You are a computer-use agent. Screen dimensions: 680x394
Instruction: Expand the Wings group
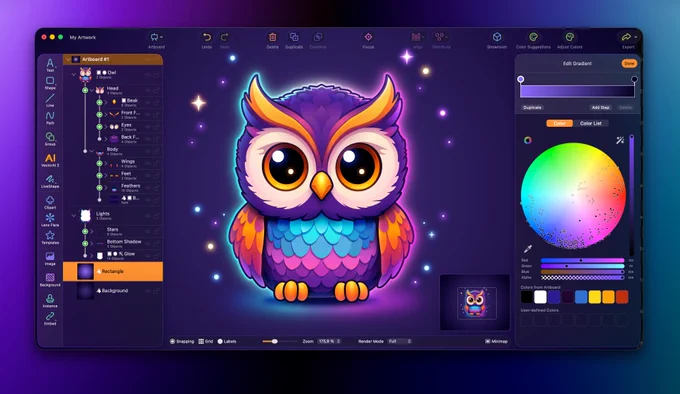tap(106, 163)
